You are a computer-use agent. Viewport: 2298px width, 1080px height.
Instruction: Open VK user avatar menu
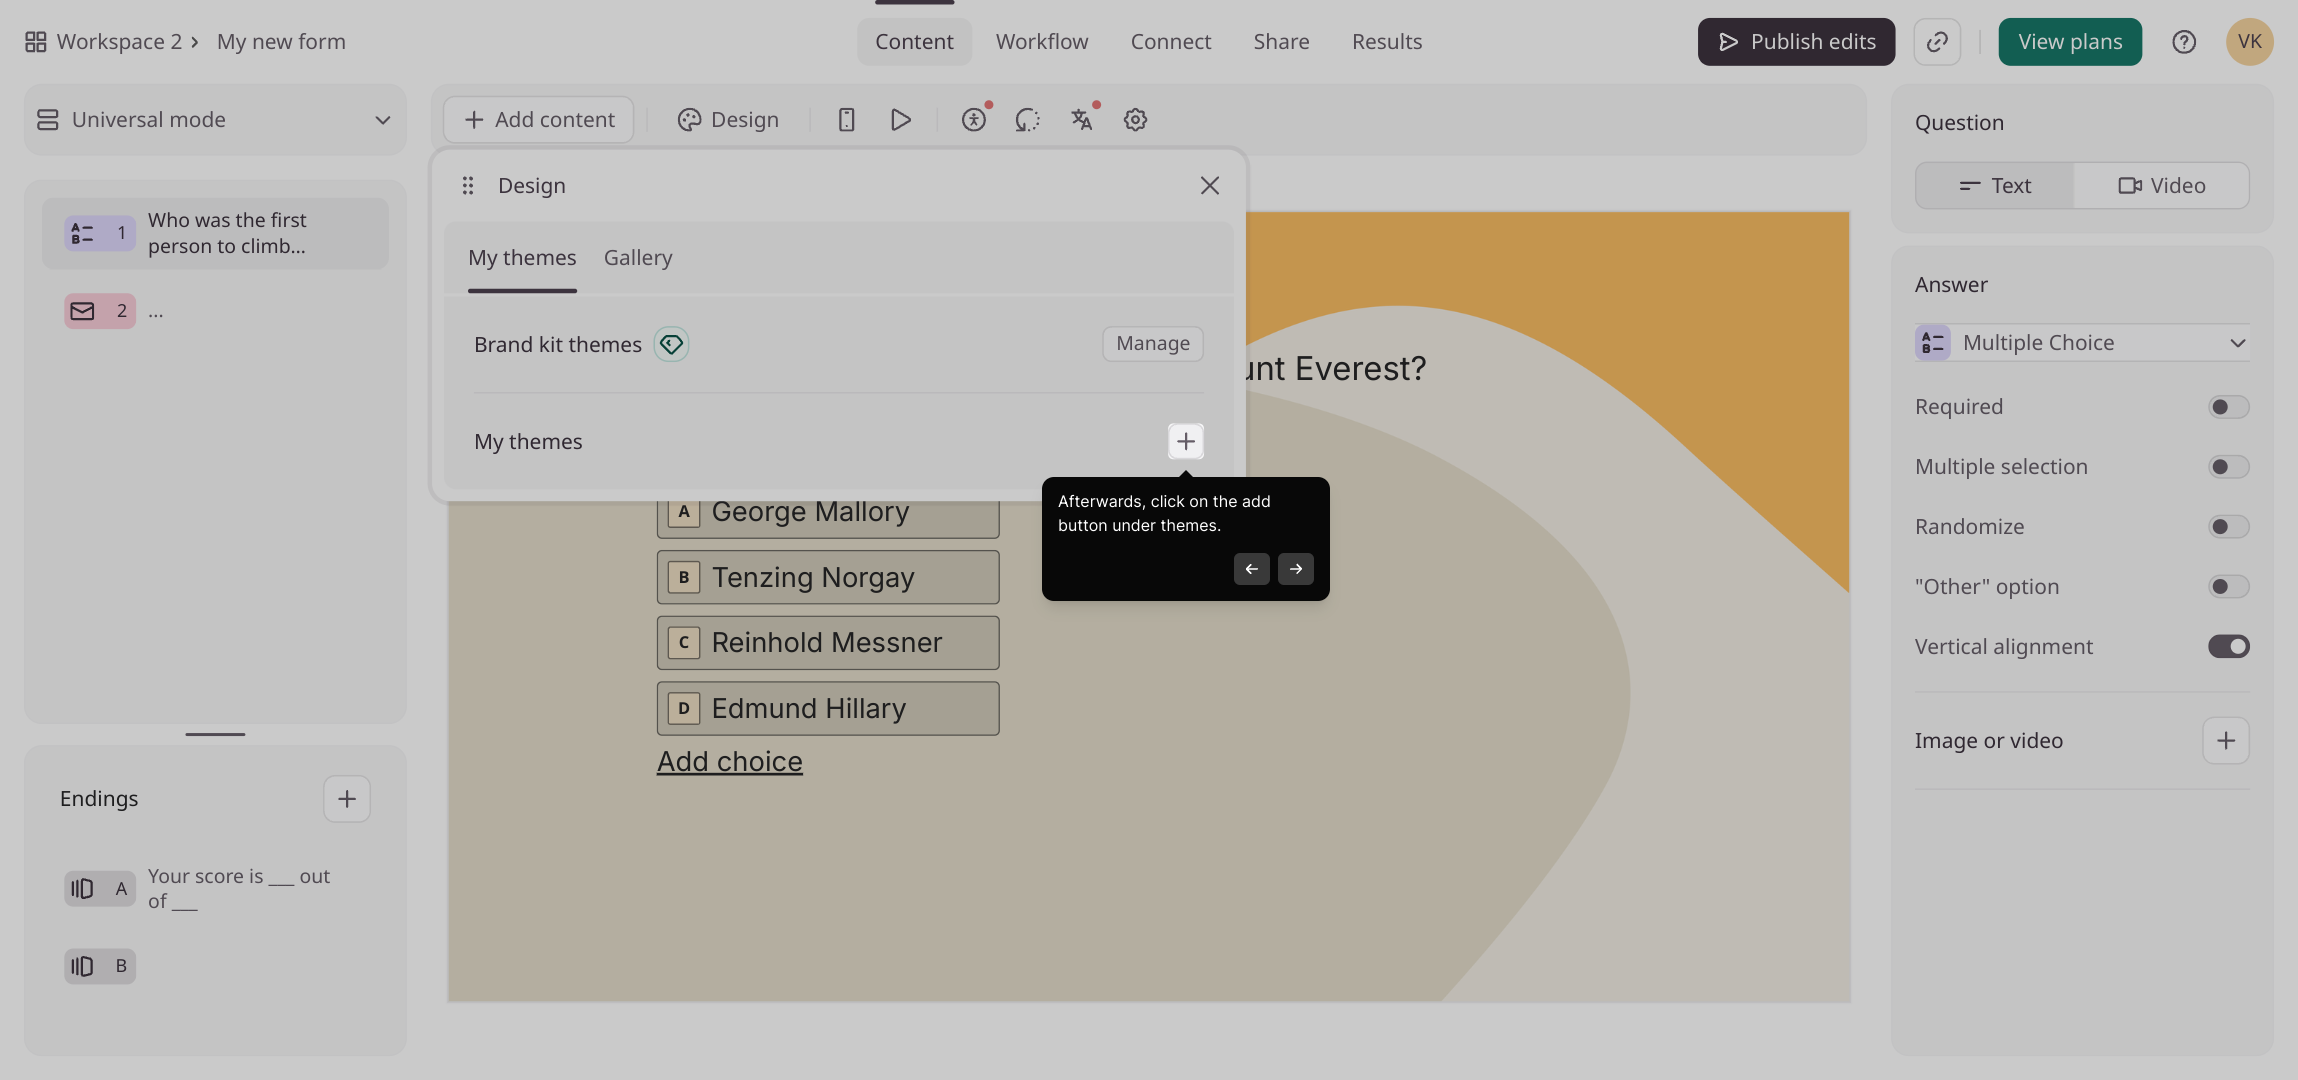click(x=2250, y=42)
